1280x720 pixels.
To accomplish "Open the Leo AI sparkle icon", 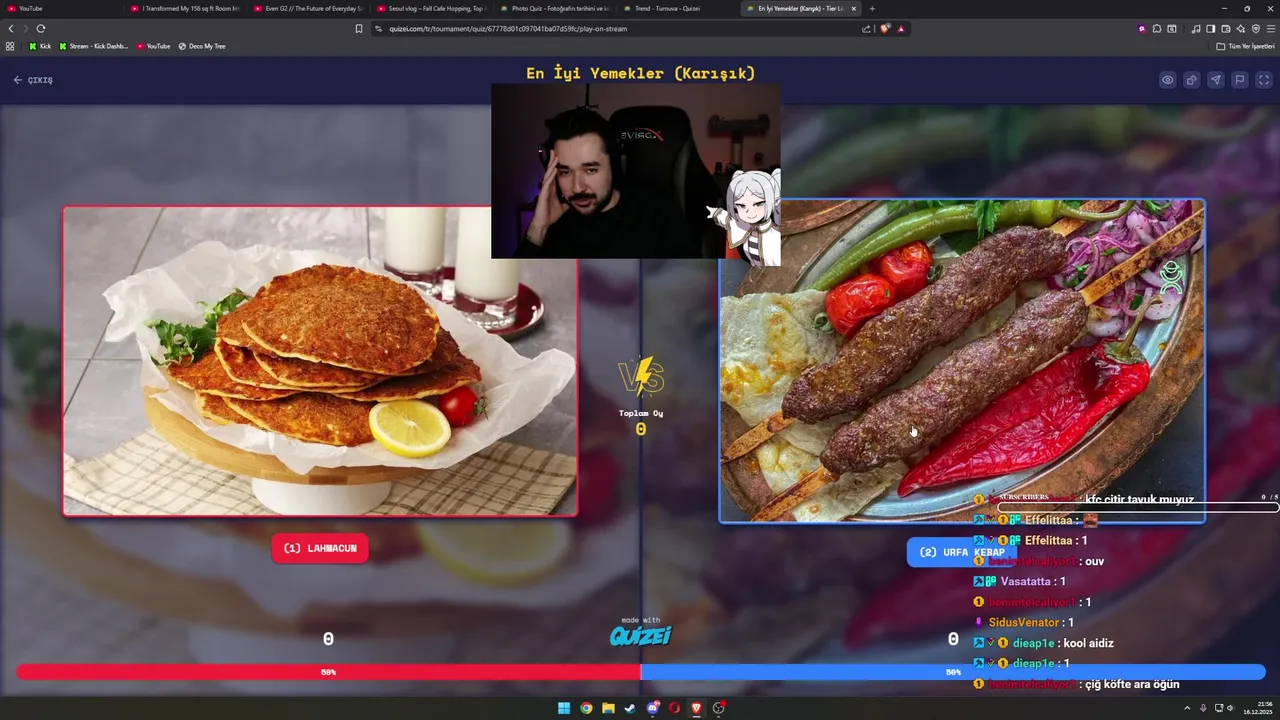I will coord(1240,29).
